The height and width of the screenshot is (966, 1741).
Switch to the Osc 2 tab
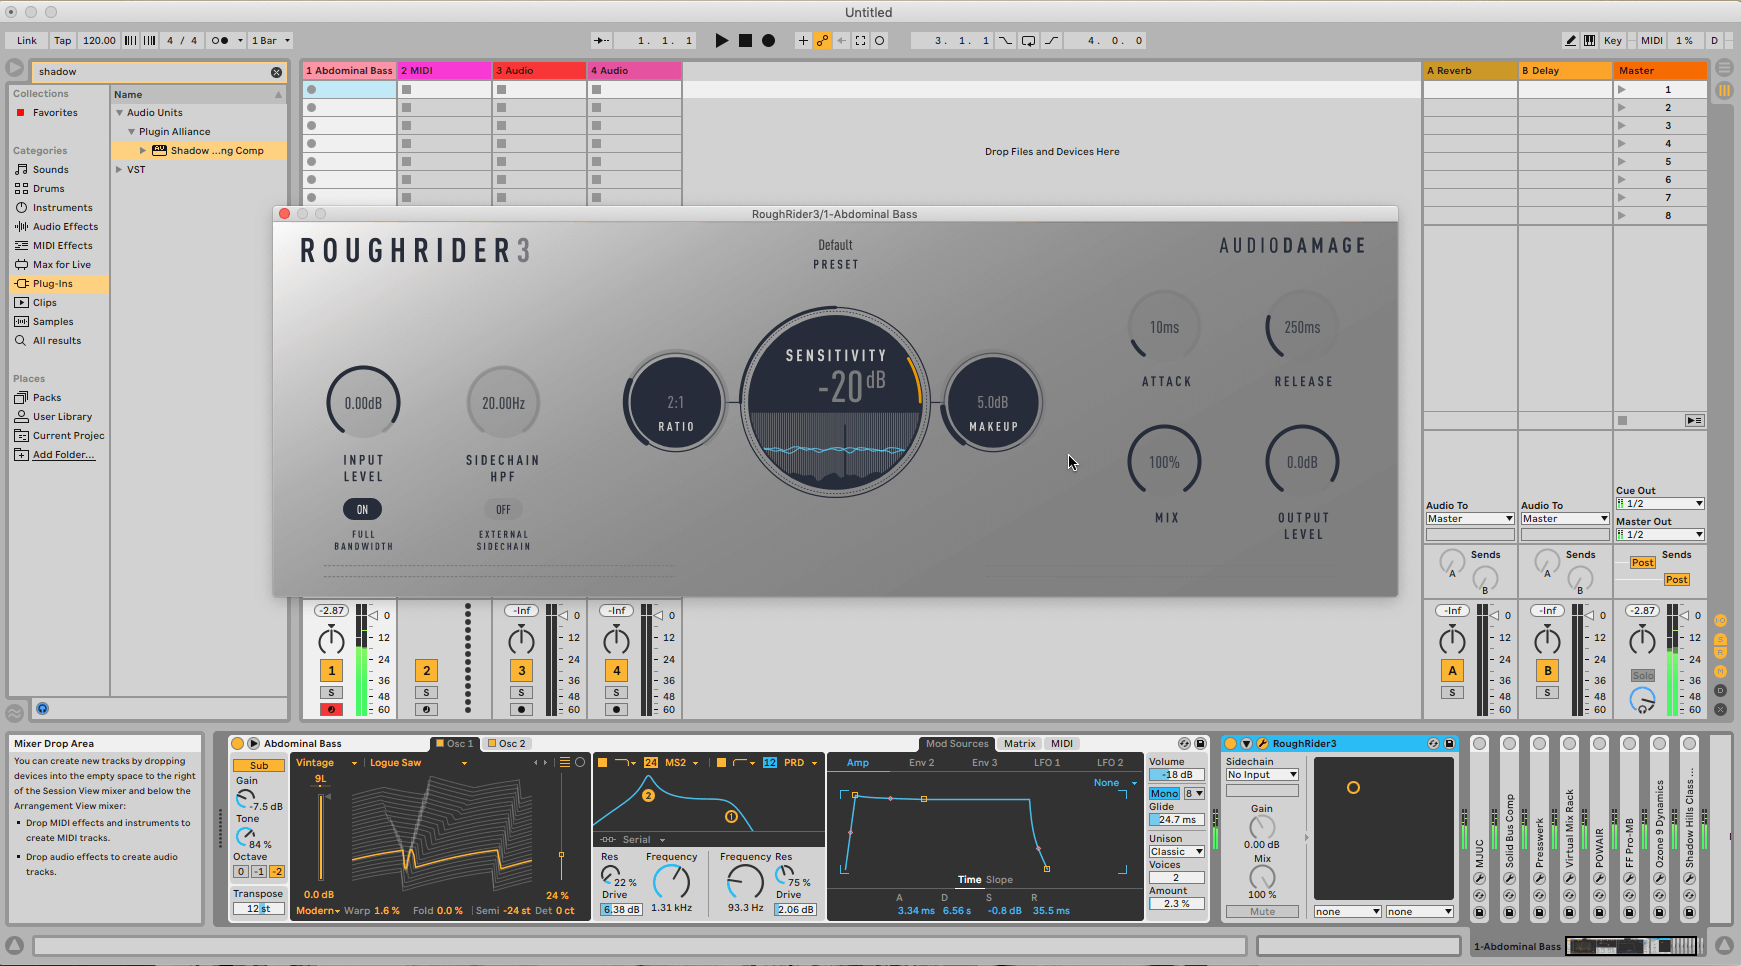[x=507, y=744]
